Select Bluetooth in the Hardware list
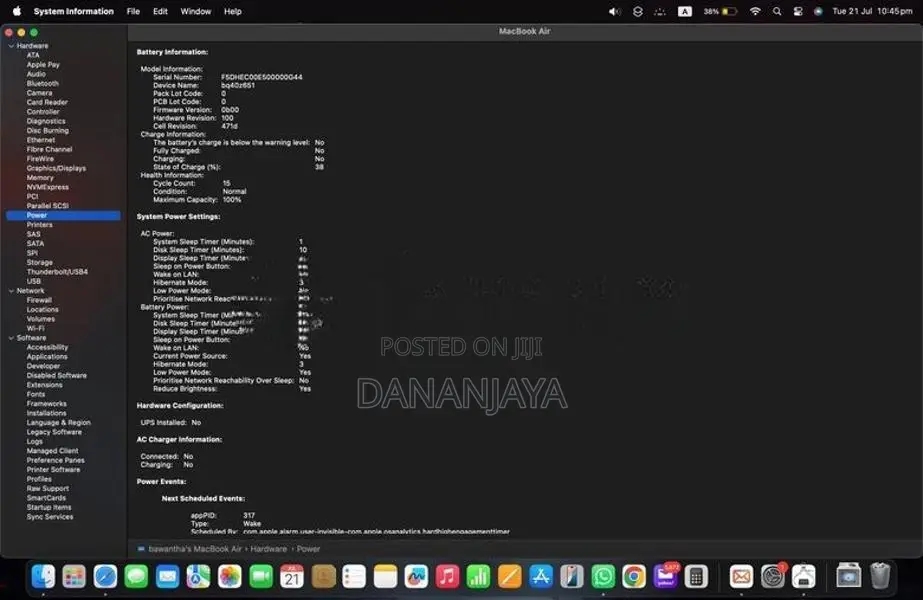Screen dimensions: 923x600 coord(42,84)
